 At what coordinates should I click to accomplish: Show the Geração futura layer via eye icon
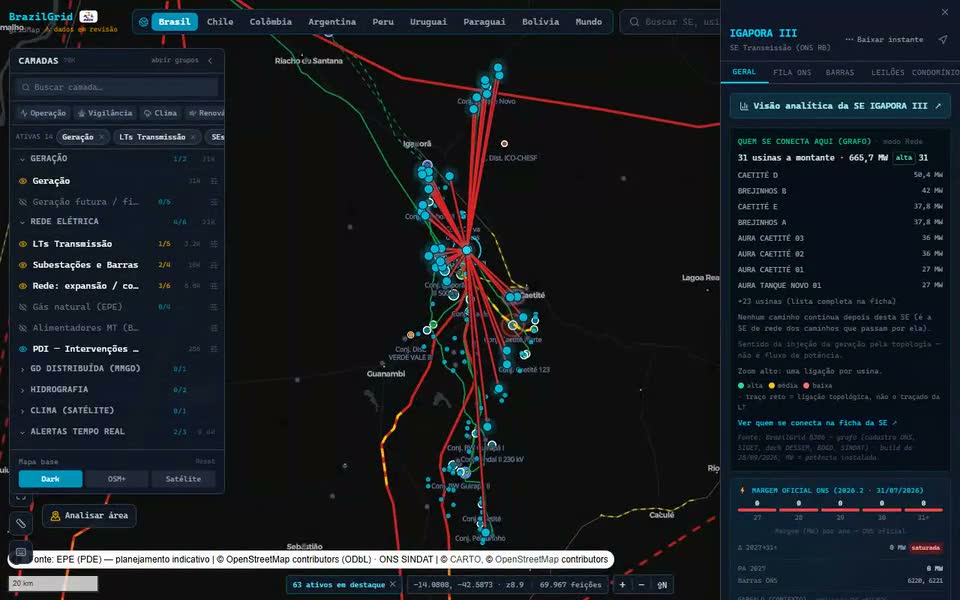pos(23,202)
